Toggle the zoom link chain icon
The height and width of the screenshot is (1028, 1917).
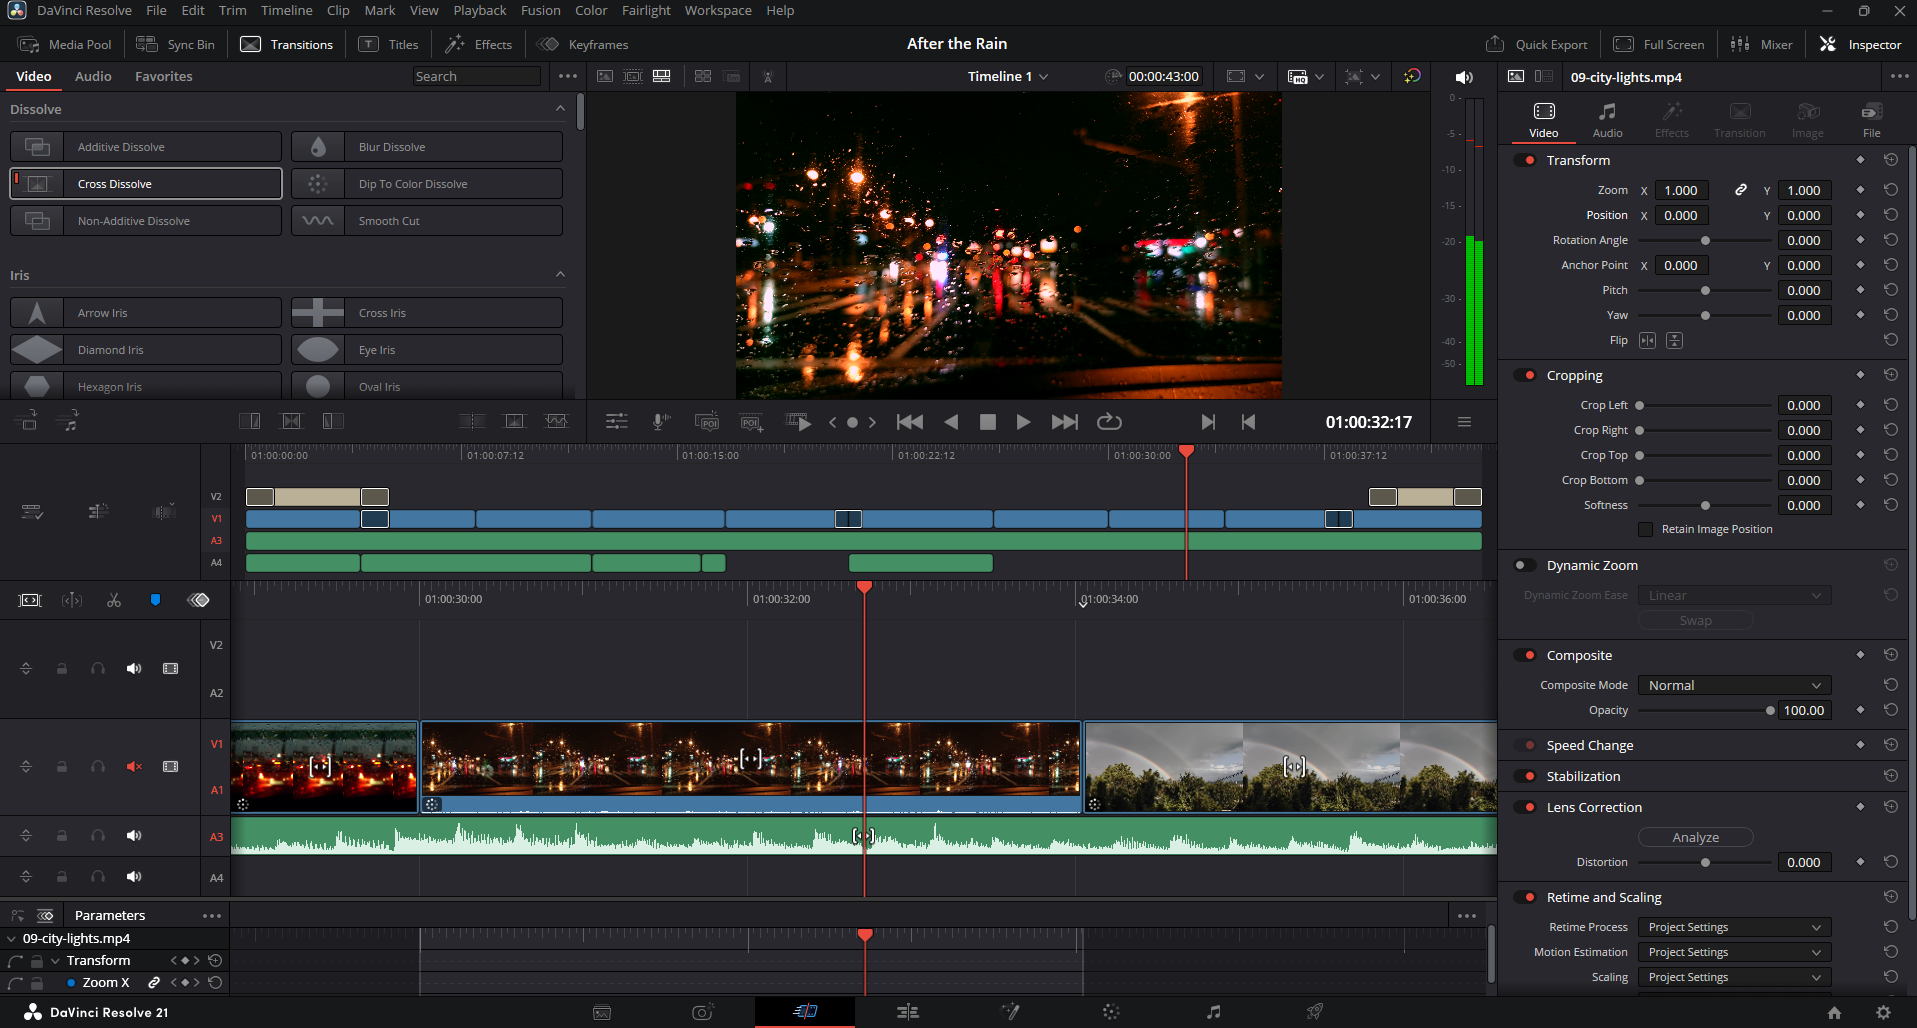coord(1741,190)
